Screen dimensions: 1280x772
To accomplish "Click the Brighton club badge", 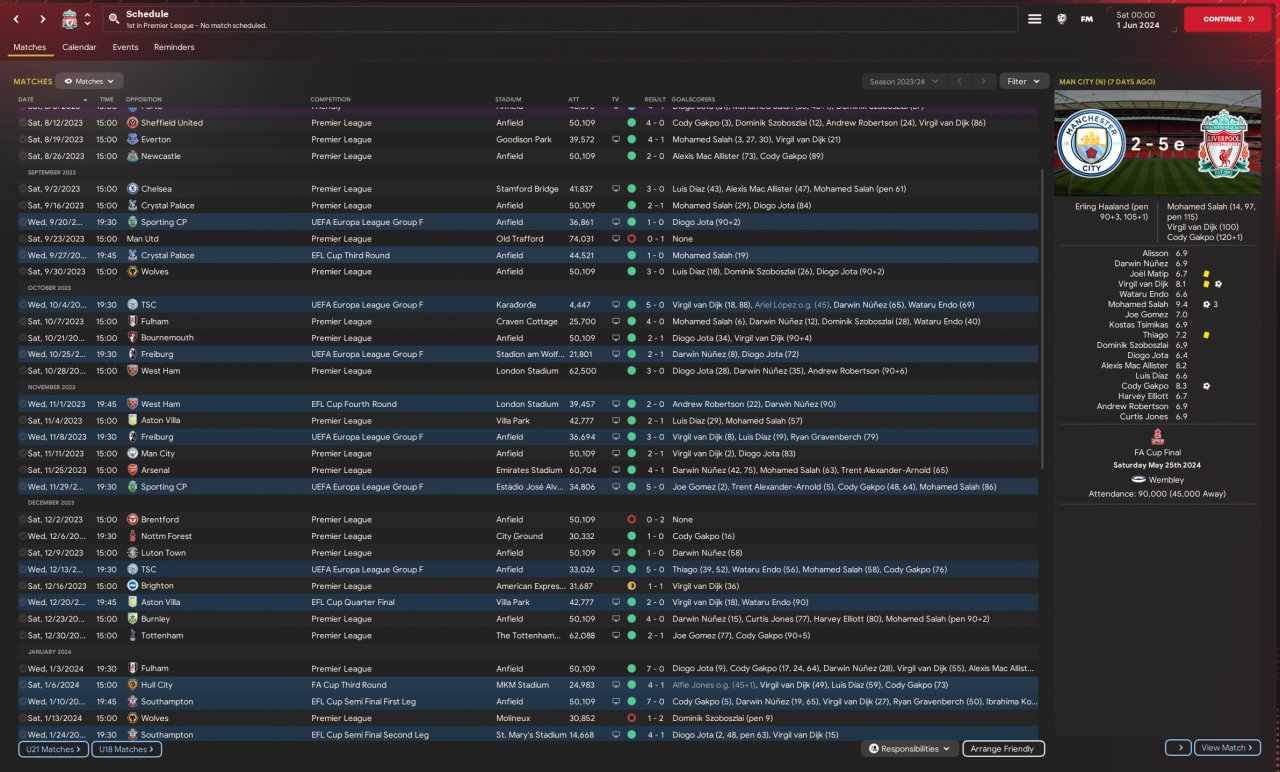I will [132, 586].
